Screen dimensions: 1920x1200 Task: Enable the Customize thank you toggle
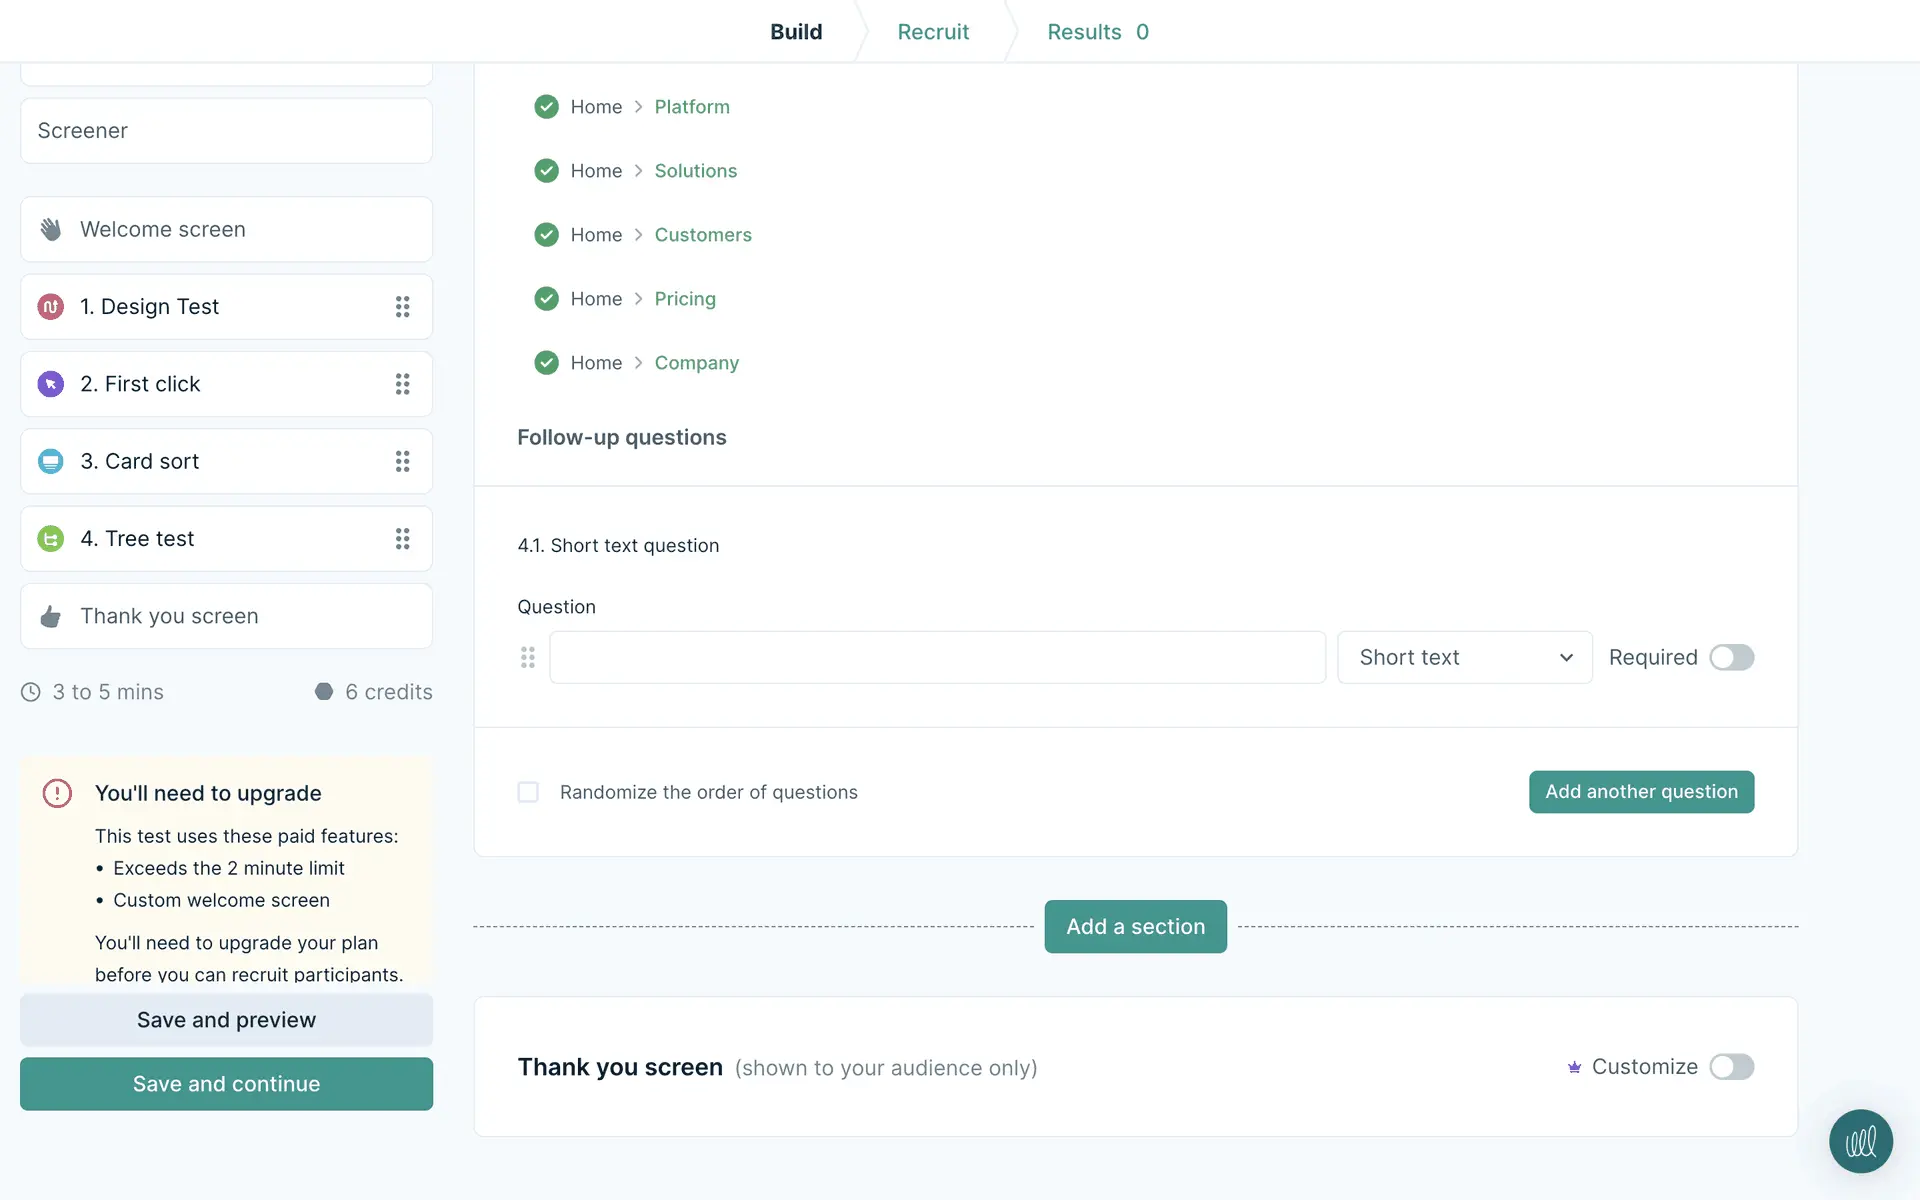click(x=1731, y=1067)
